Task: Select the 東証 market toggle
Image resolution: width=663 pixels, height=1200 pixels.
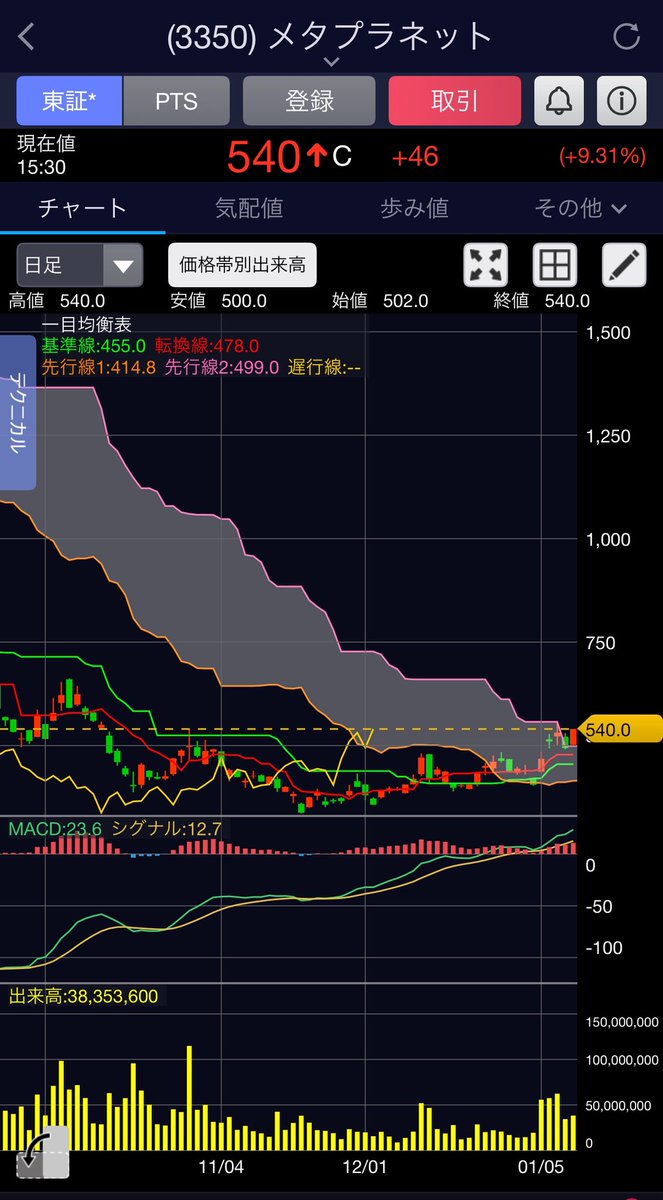Action: click(x=69, y=101)
